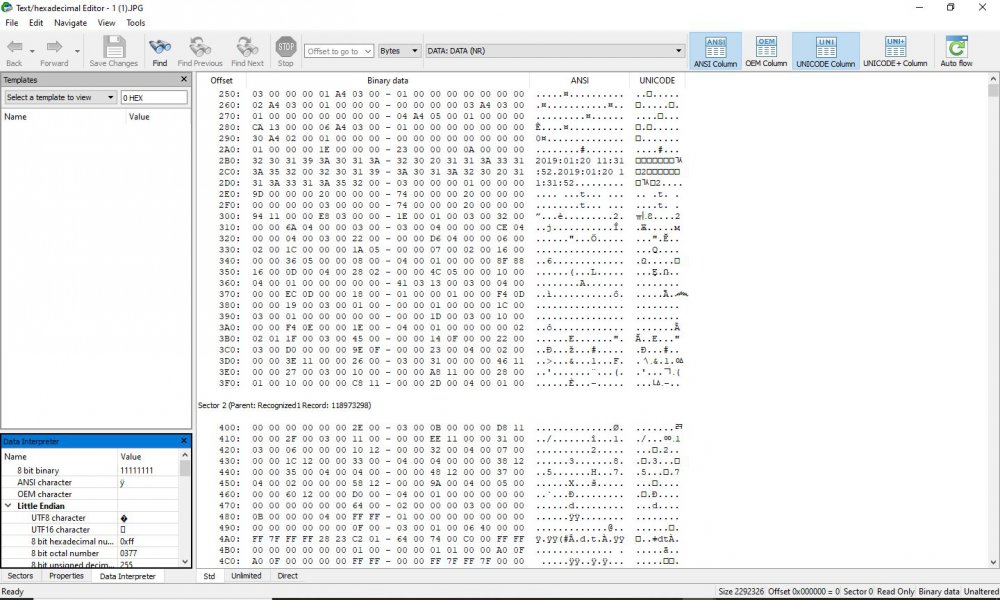
Task: Open the Forward history dropdown arrow
Action: (77, 51)
